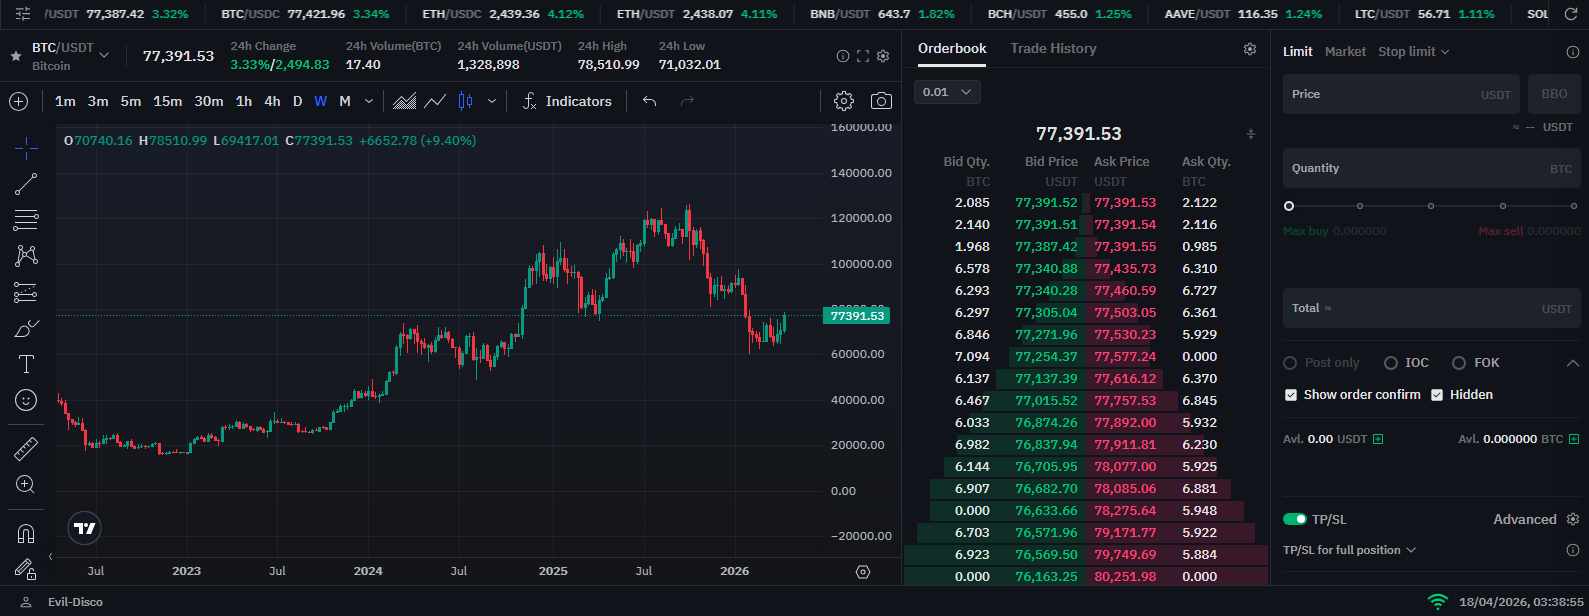The width and height of the screenshot is (1589, 616).
Task: Select the Post only radio option
Action: (1290, 363)
